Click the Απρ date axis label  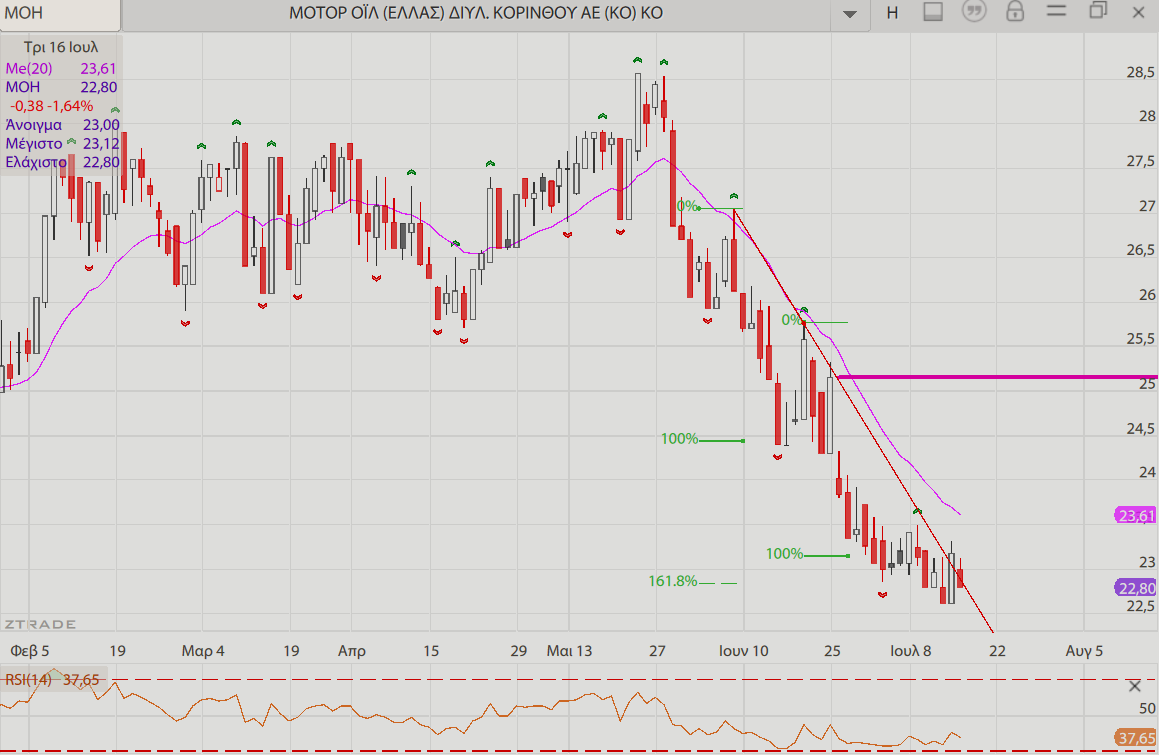pos(352,651)
